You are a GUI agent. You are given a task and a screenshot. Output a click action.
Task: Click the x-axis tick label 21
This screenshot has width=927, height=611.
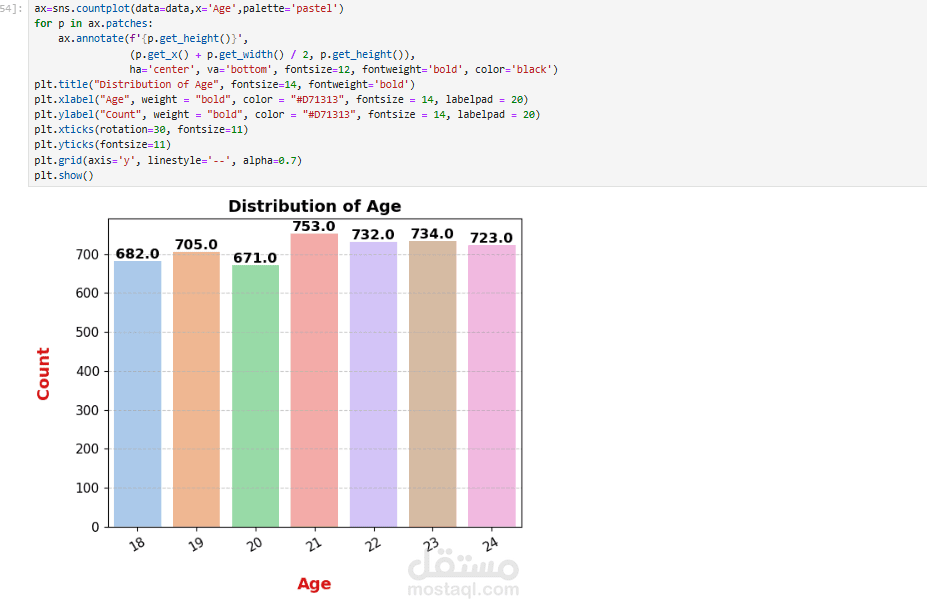coord(312,542)
